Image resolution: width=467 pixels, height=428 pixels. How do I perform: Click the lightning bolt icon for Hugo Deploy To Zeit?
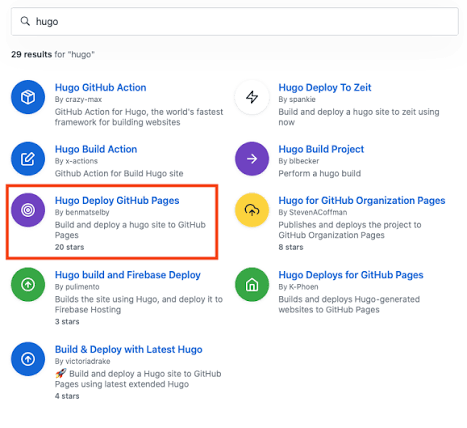252,97
